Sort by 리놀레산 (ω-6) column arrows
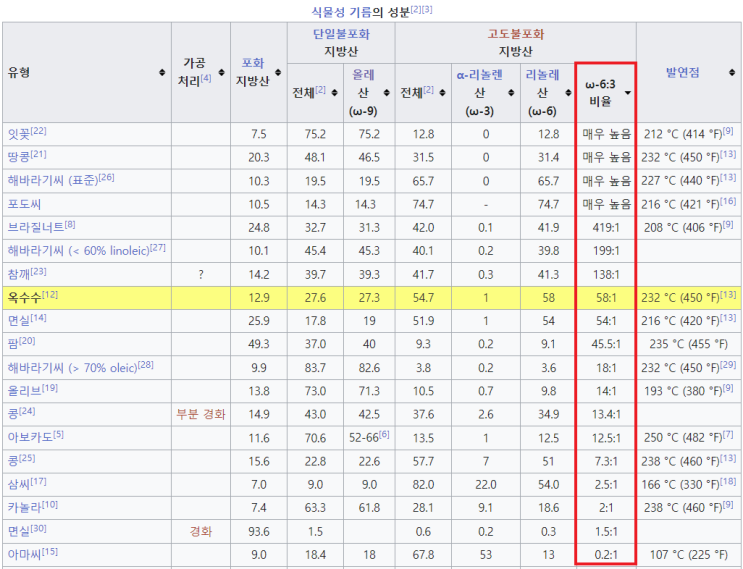Image resolution: width=743 pixels, height=569 pixels. tap(566, 92)
